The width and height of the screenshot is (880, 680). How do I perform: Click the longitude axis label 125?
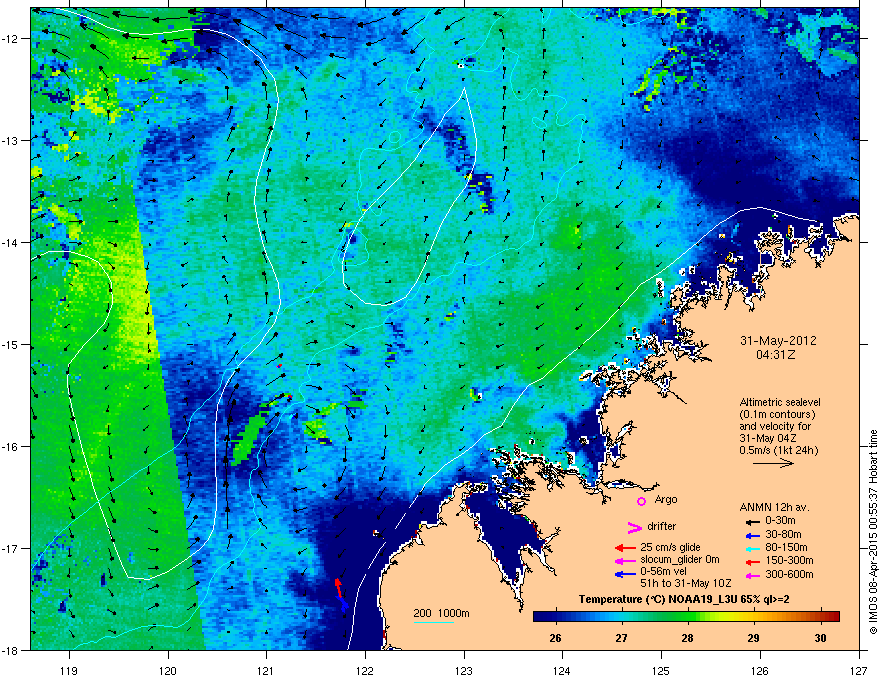(661, 670)
